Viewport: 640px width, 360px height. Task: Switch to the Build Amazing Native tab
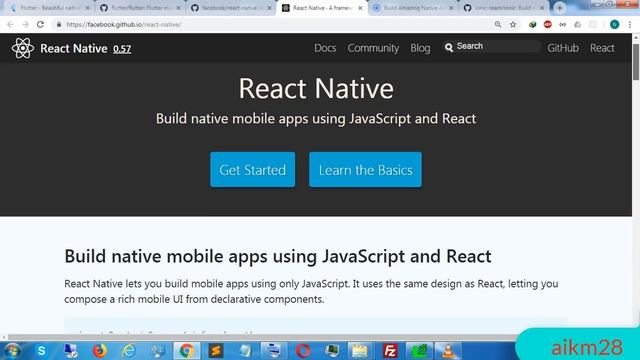tap(413, 8)
